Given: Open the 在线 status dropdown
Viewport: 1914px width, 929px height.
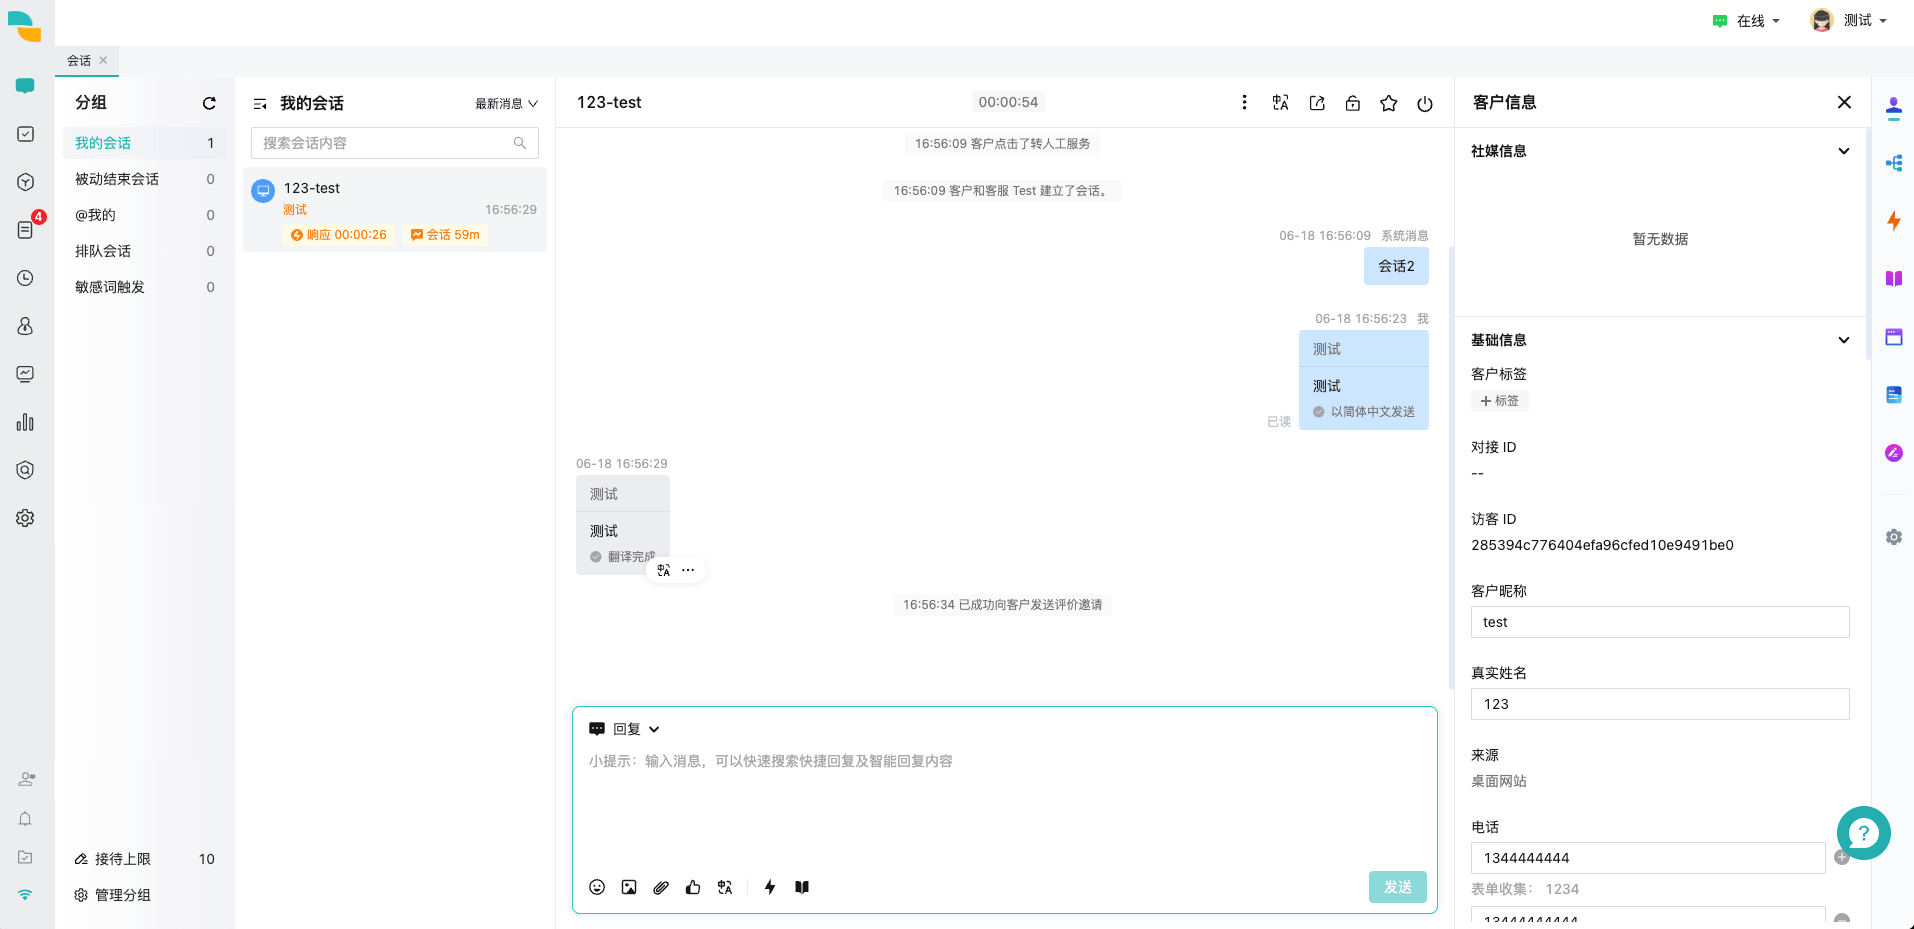Looking at the screenshot, I should coord(1747,21).
